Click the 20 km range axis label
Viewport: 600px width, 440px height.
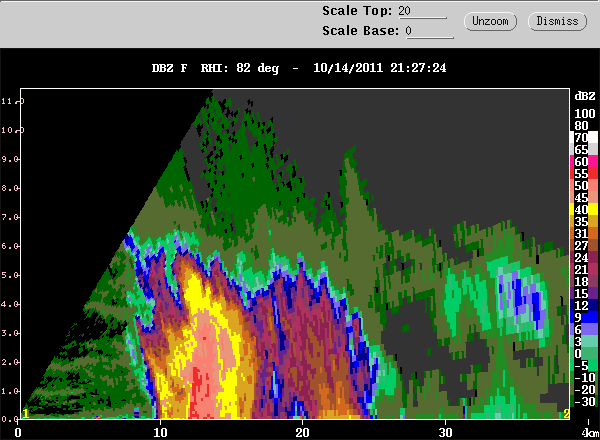pyautogui.click(x=302, y=432)
